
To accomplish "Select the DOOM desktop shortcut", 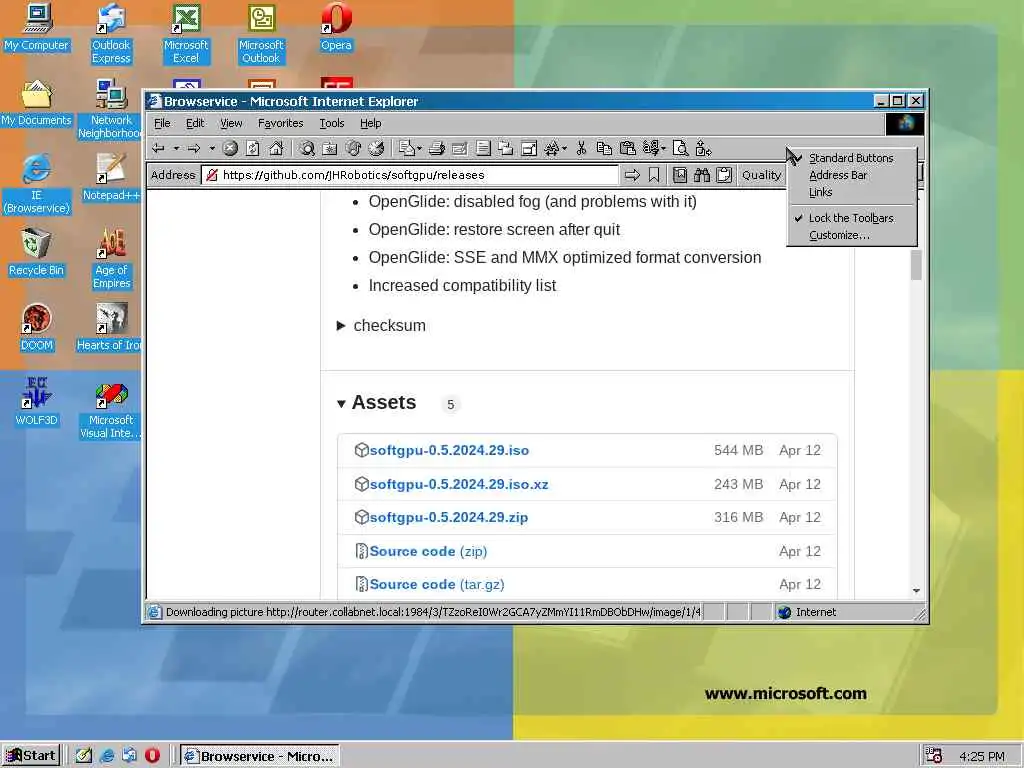I will point(36,327).
